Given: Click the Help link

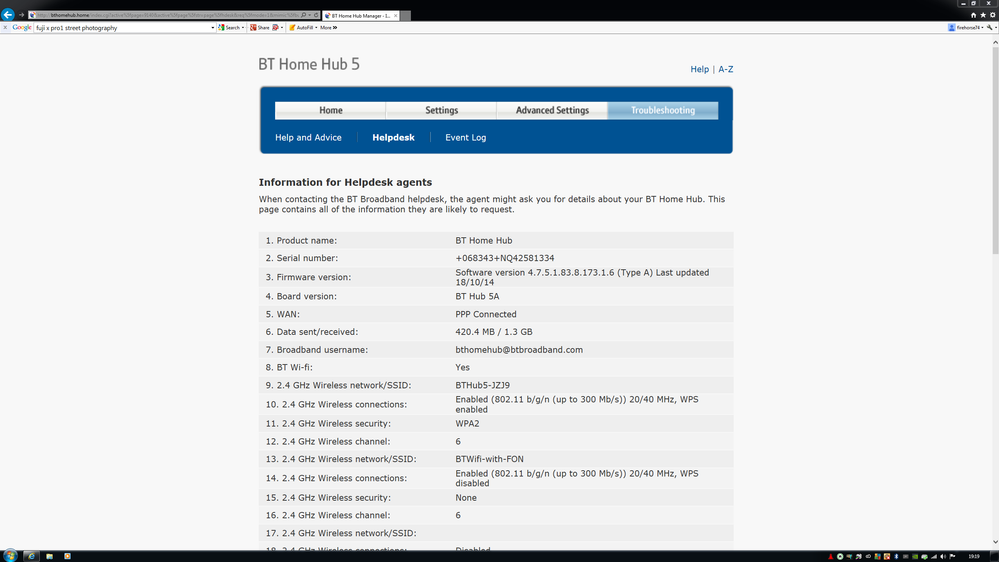Looking at the screenshot, I should [700, 69].
